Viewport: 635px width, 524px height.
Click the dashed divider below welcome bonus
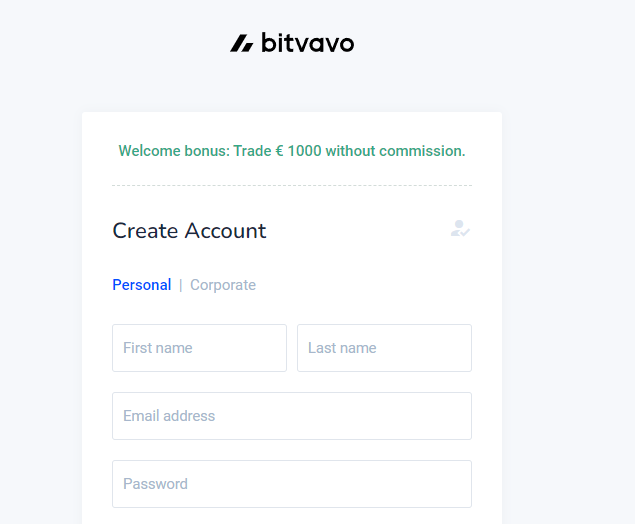(292, 185)
